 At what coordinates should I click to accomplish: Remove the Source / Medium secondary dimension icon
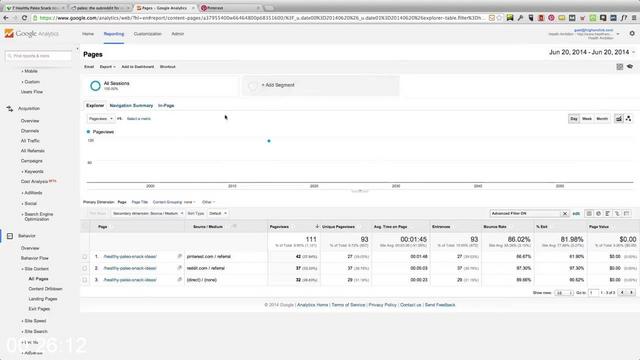tap(234, 226)
